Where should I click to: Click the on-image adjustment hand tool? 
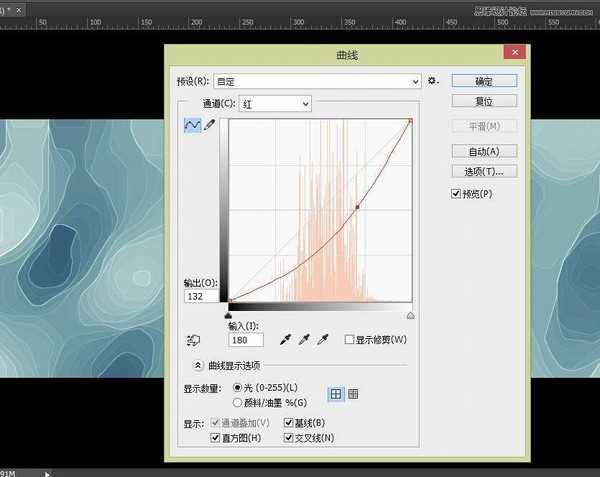pos(192,340)
